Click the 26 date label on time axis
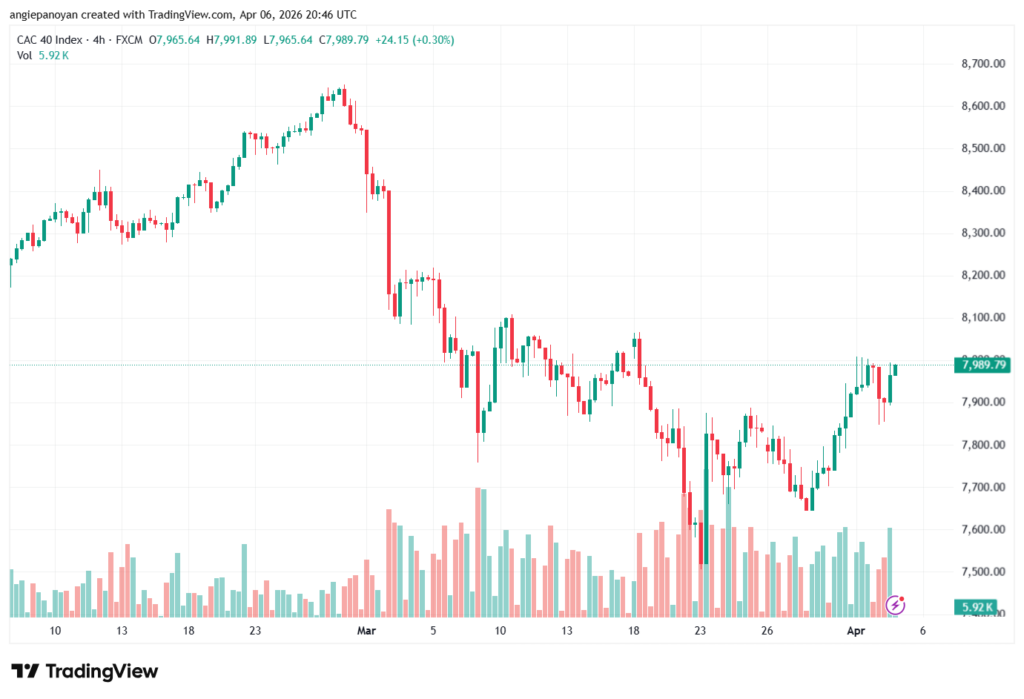The image size is (1024, 699). pyautogui.click(x=767, y=632)
